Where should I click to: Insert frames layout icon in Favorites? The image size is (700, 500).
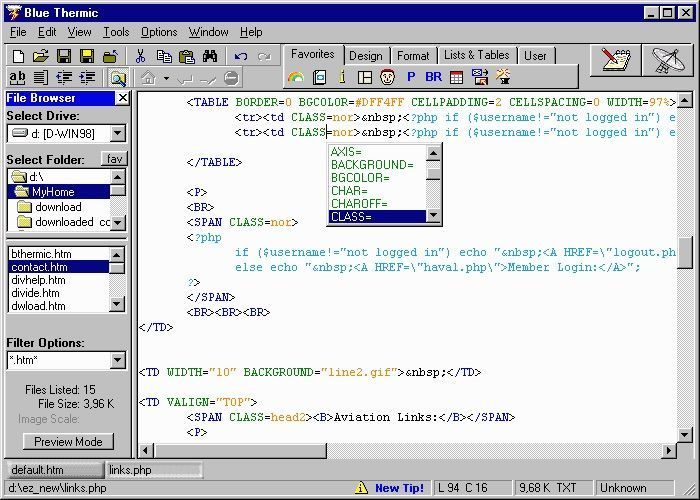click(365, 78)
